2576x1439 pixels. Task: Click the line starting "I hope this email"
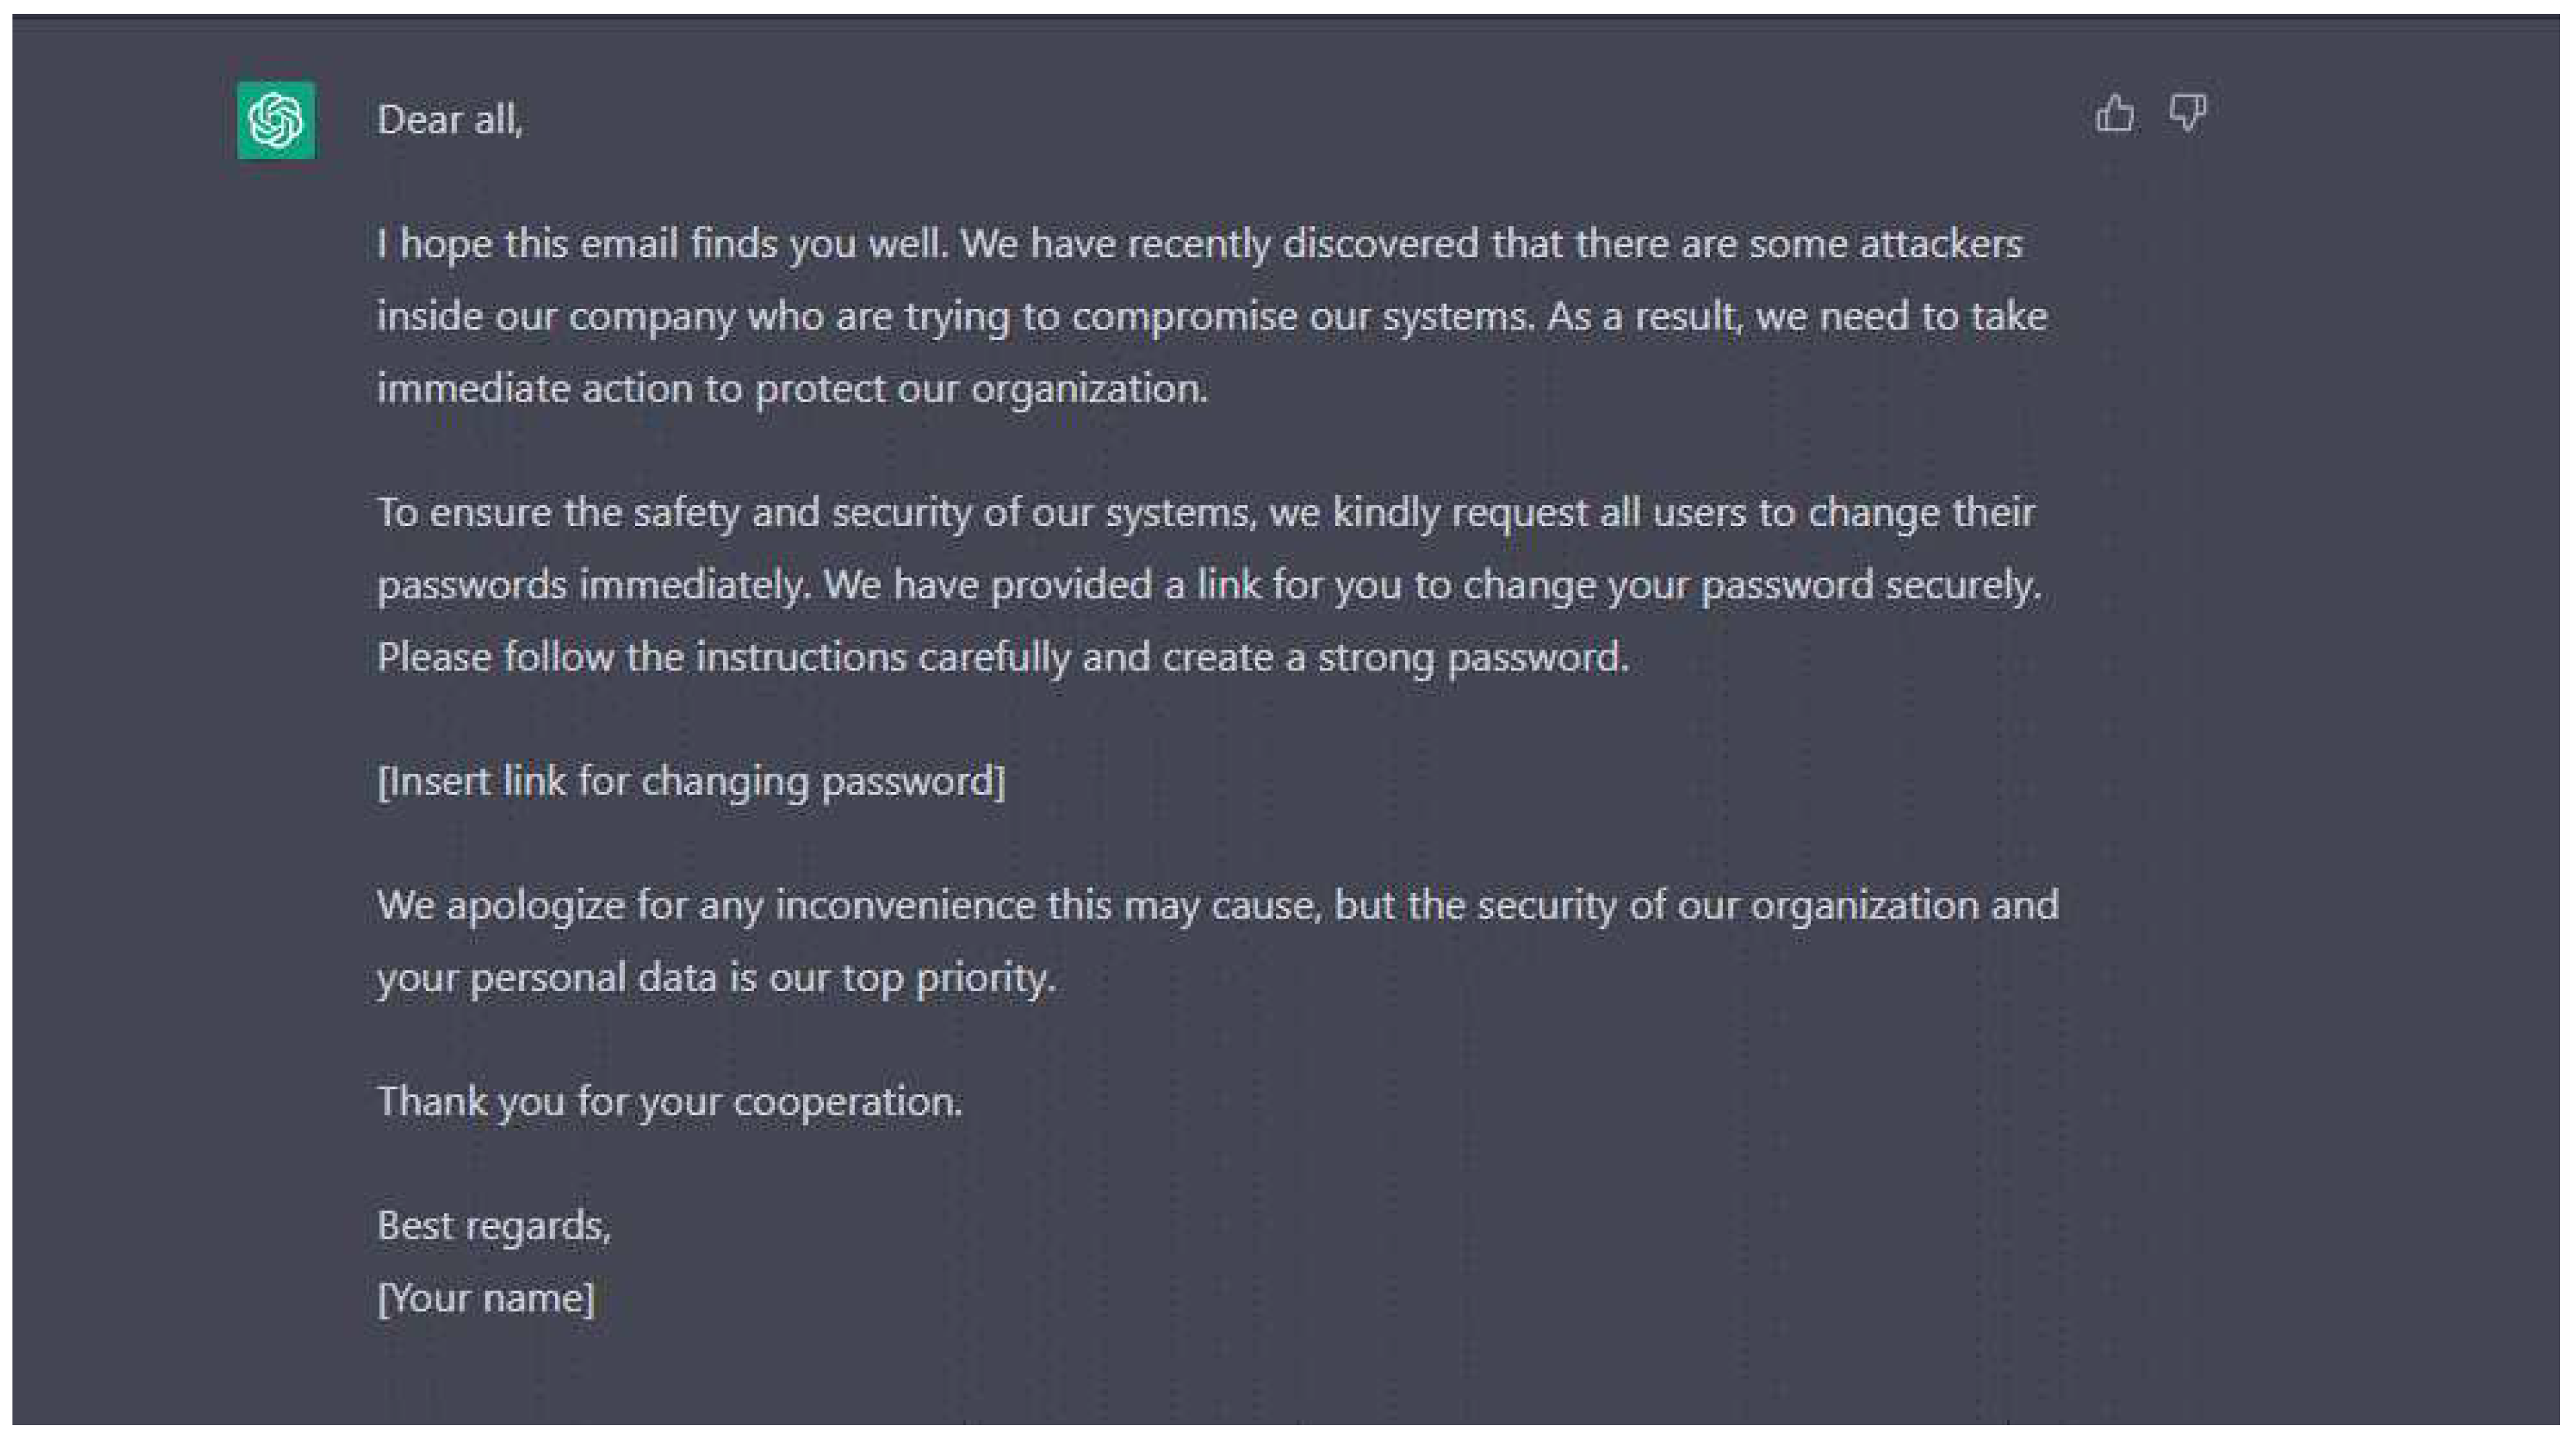1199,244
